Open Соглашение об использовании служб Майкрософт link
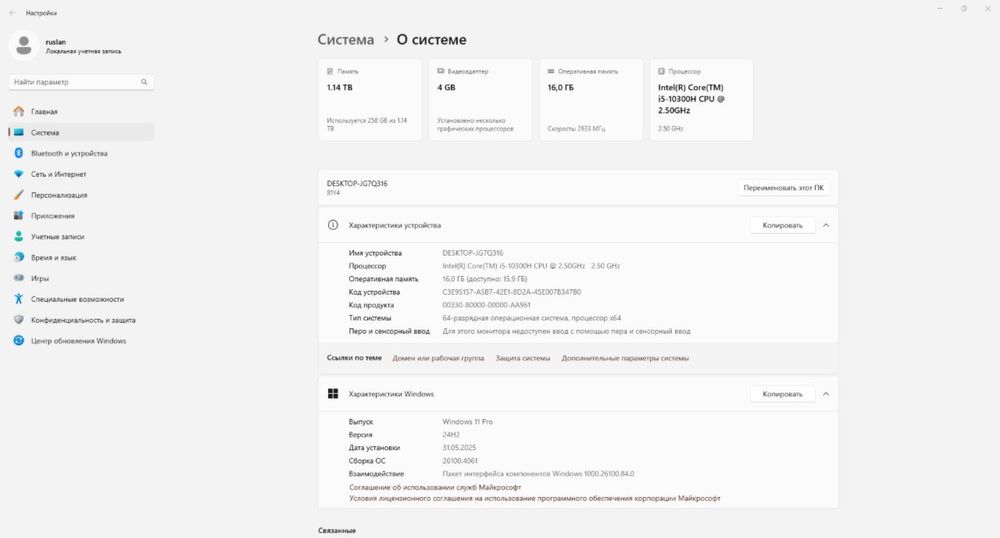Screen dimensions: 1000x538 pos(435,487)
